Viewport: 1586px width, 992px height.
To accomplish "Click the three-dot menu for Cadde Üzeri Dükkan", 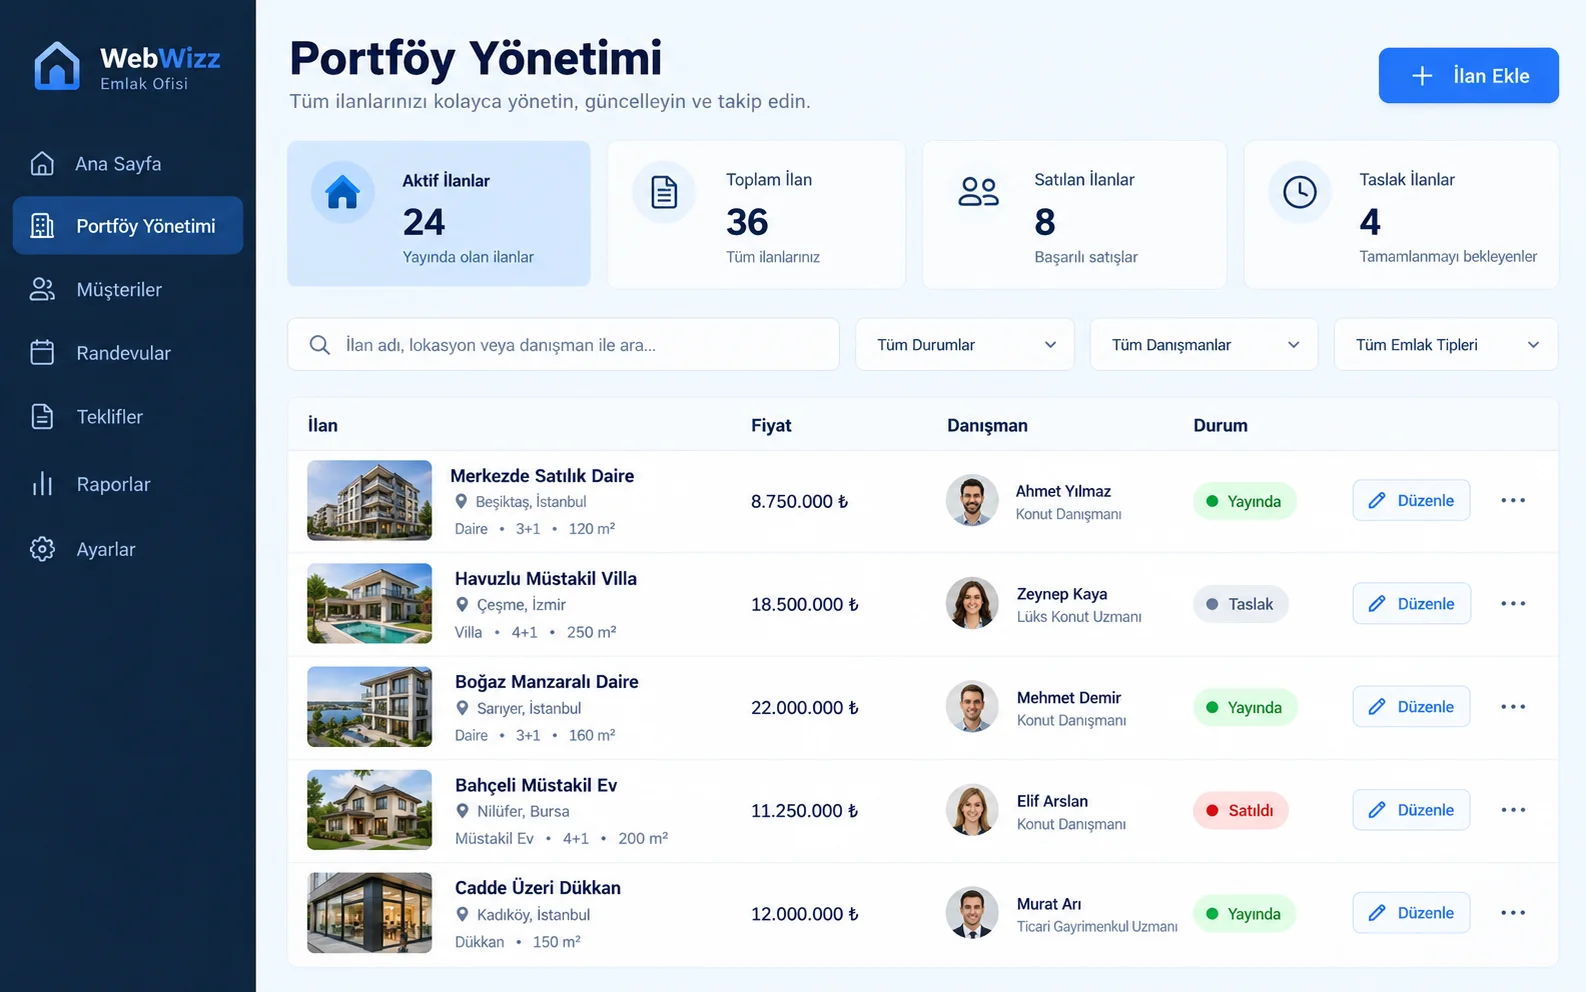I will click(x=1513, y=912).
